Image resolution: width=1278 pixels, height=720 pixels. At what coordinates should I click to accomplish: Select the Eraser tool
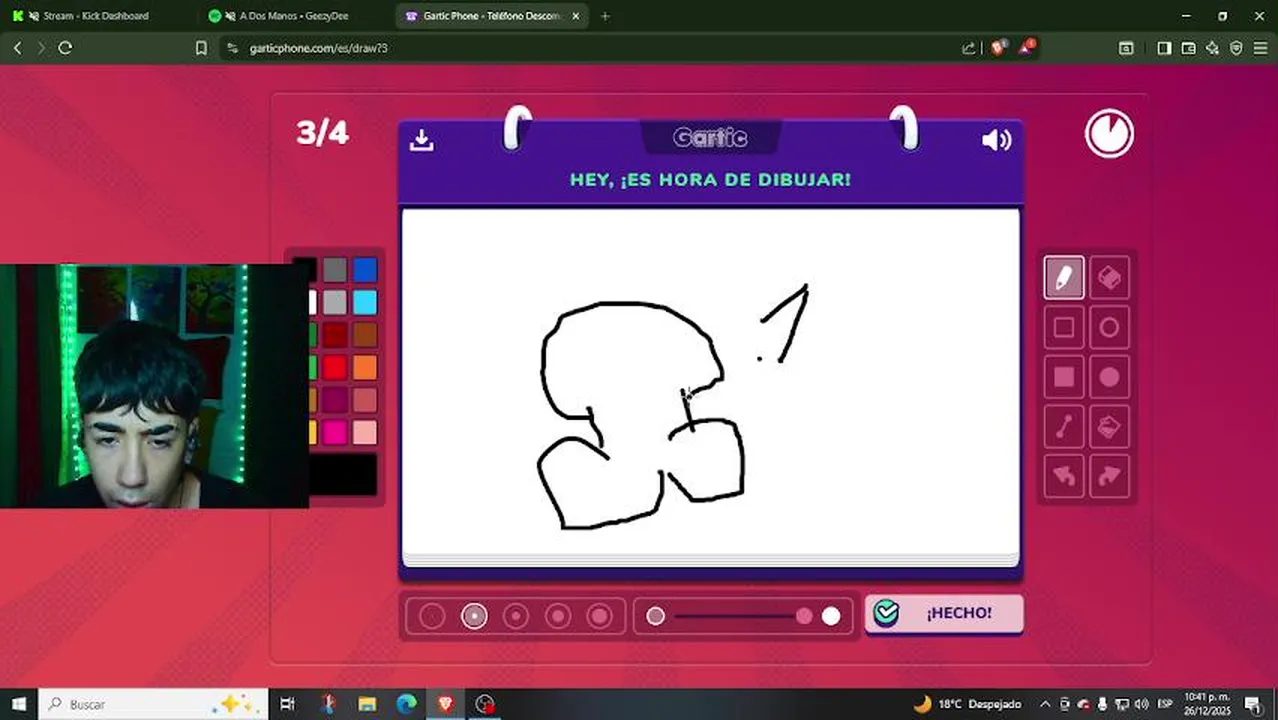coord(1109,277)
